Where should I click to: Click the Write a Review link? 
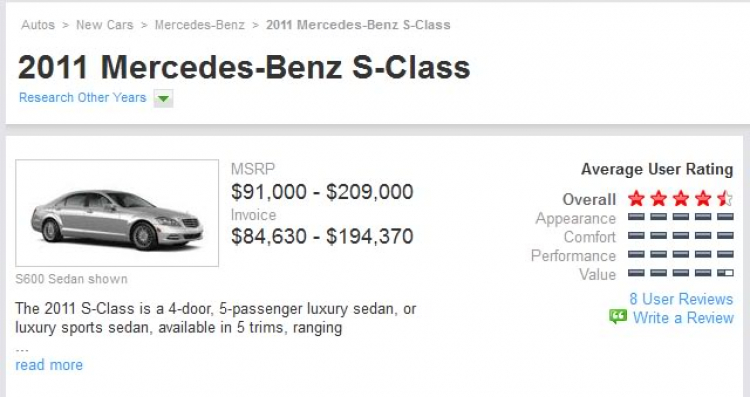tap(684, 318)
